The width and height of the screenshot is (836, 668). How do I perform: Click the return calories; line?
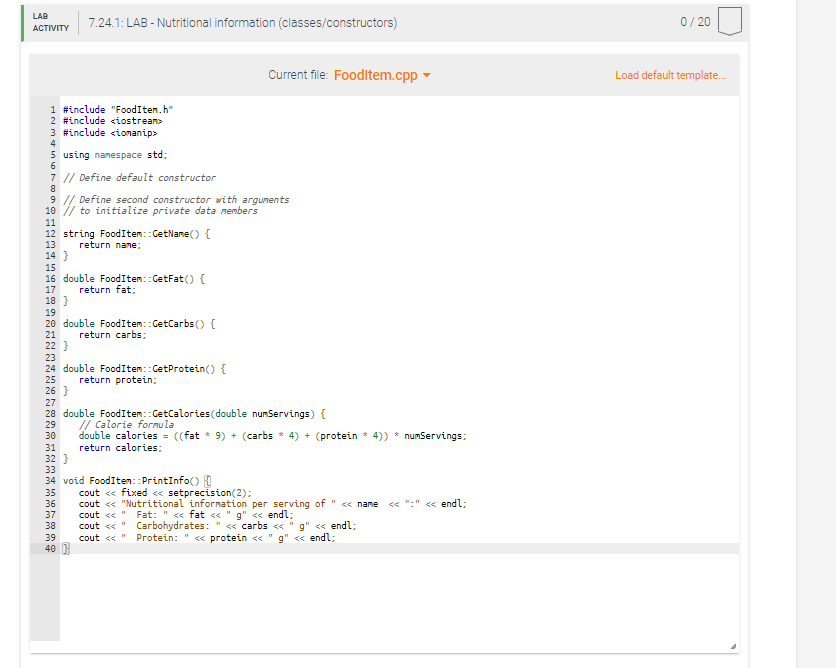[120, 448]
